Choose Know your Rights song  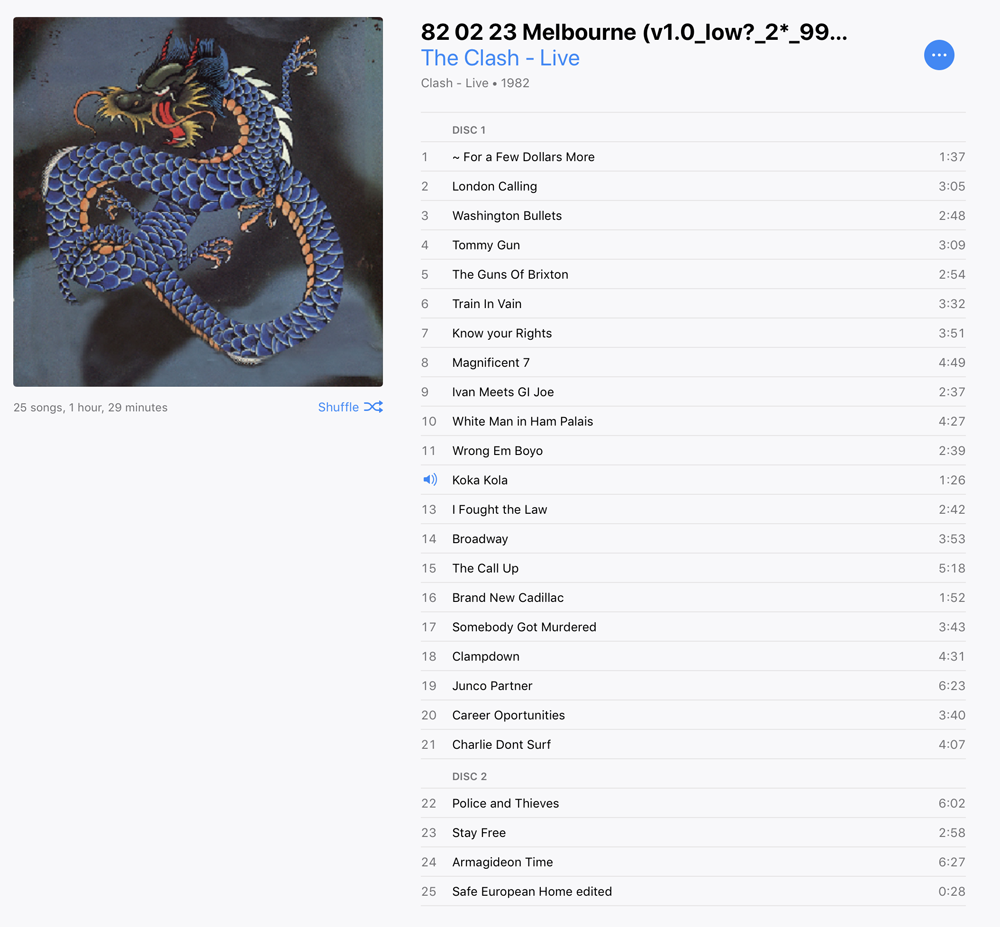pos(693,333)
